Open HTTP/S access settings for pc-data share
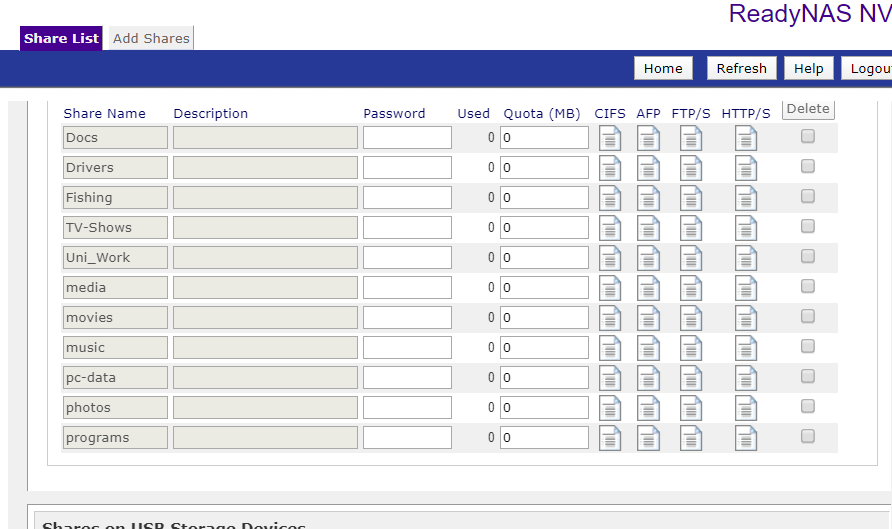 [x=746, y=378]
